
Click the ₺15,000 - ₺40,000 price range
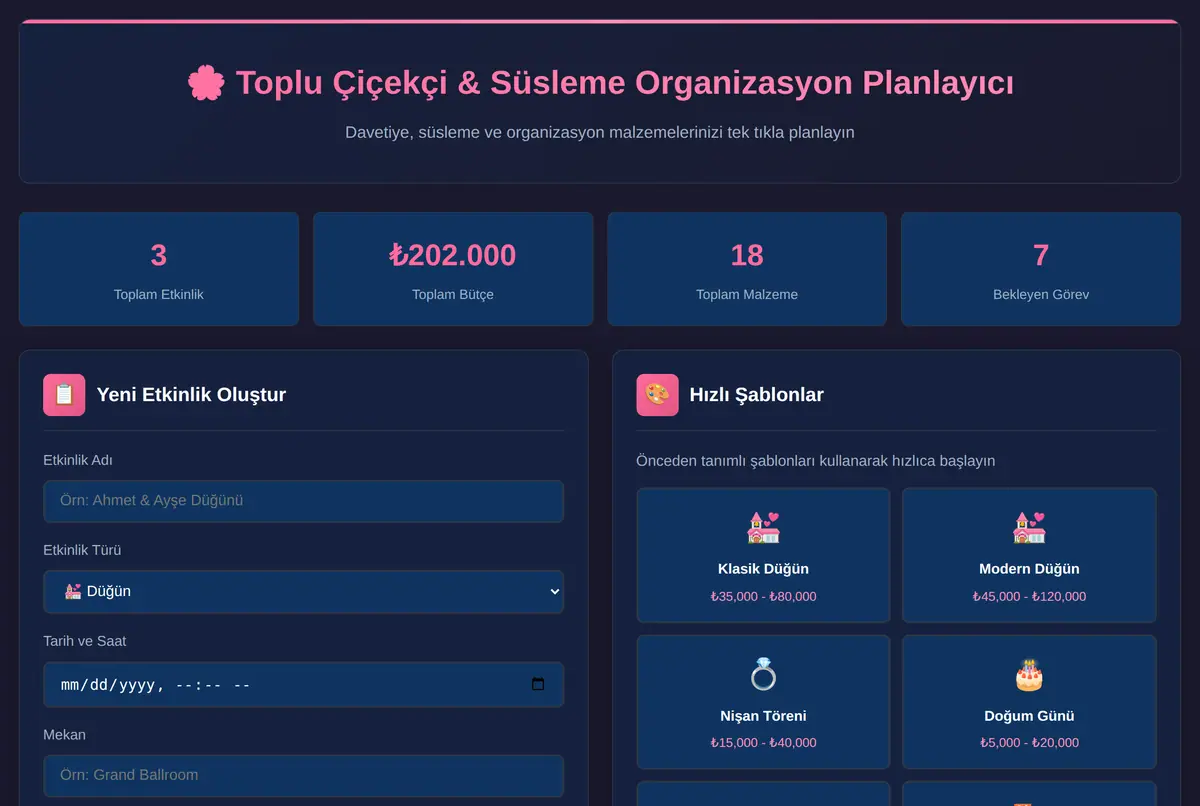click(x=763, y=743)
